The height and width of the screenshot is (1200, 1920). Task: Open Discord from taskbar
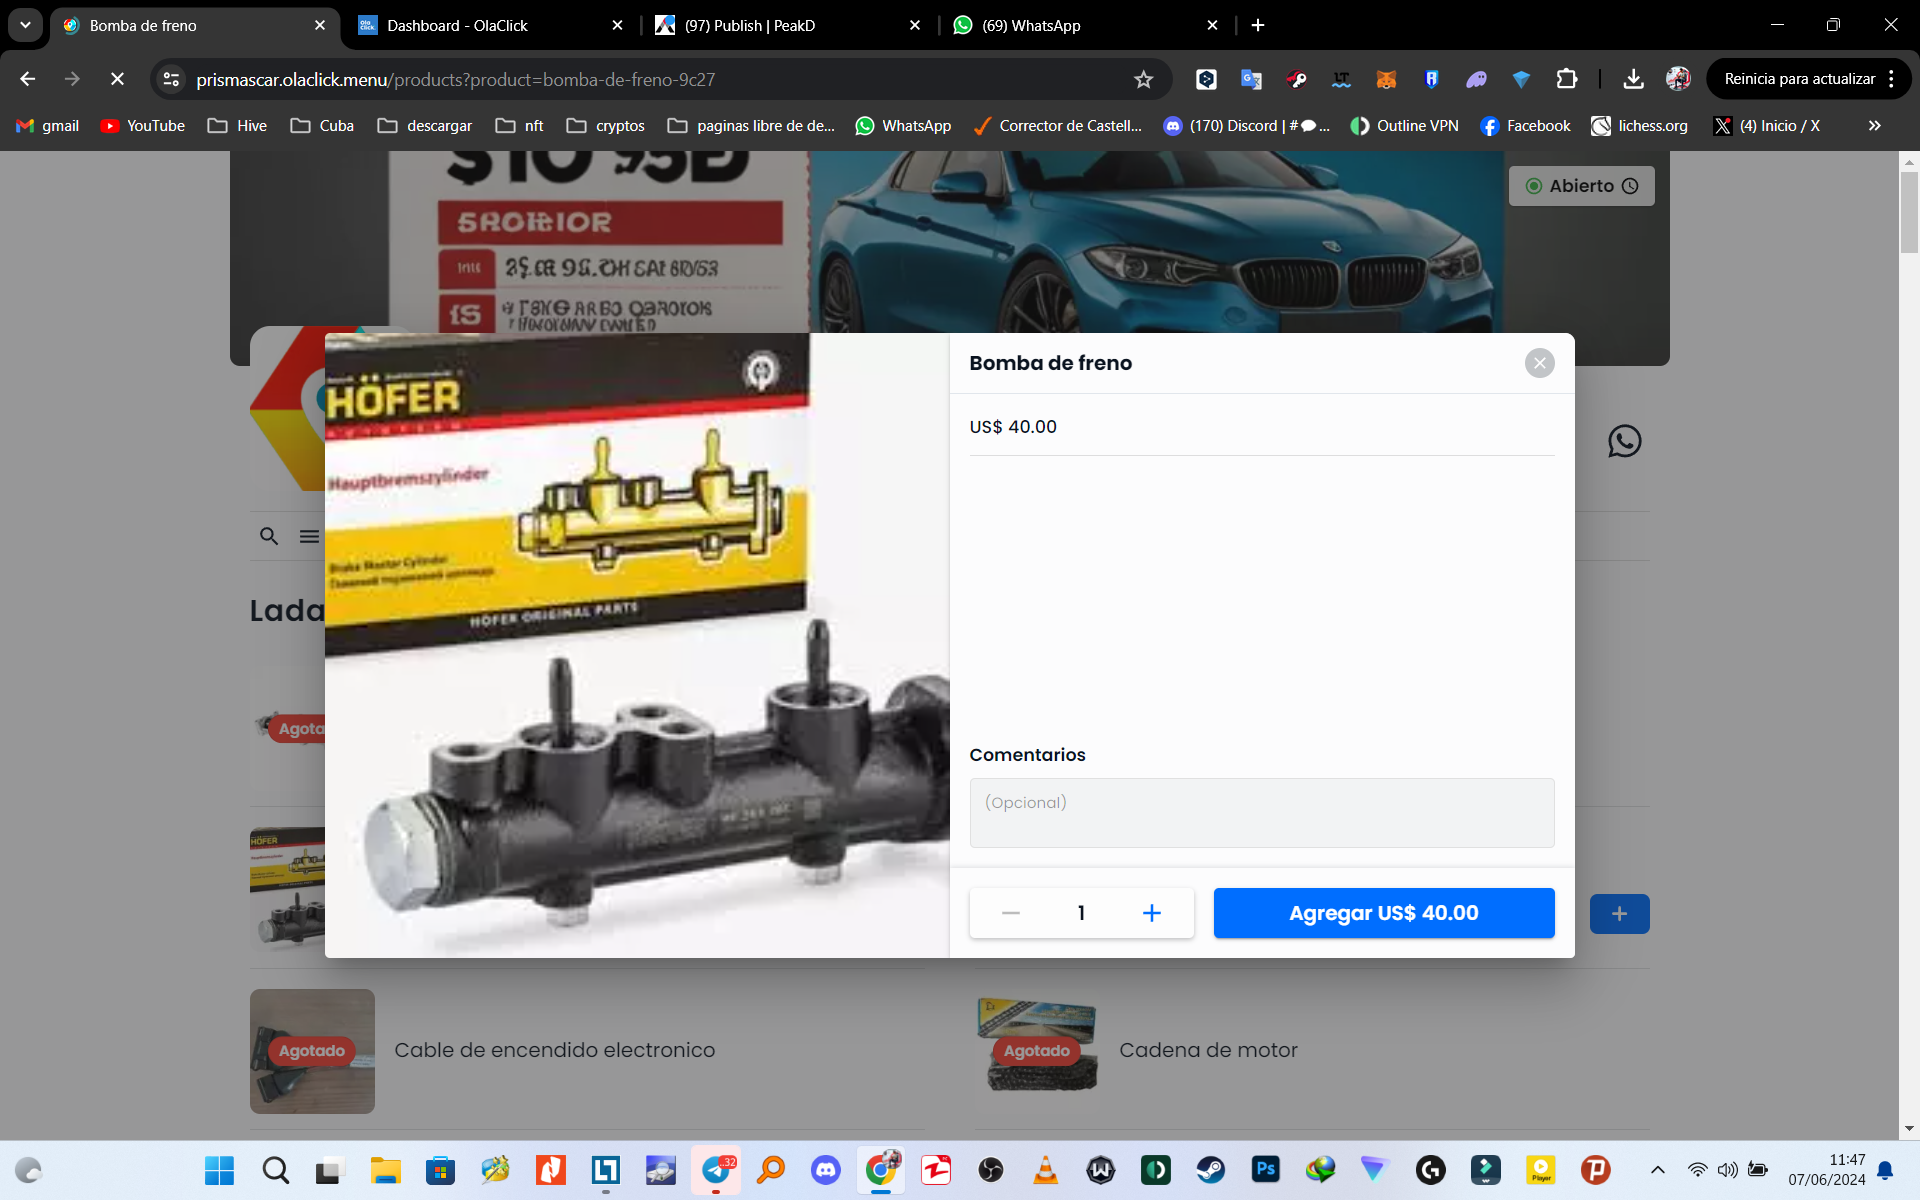tap(826, 1170)
